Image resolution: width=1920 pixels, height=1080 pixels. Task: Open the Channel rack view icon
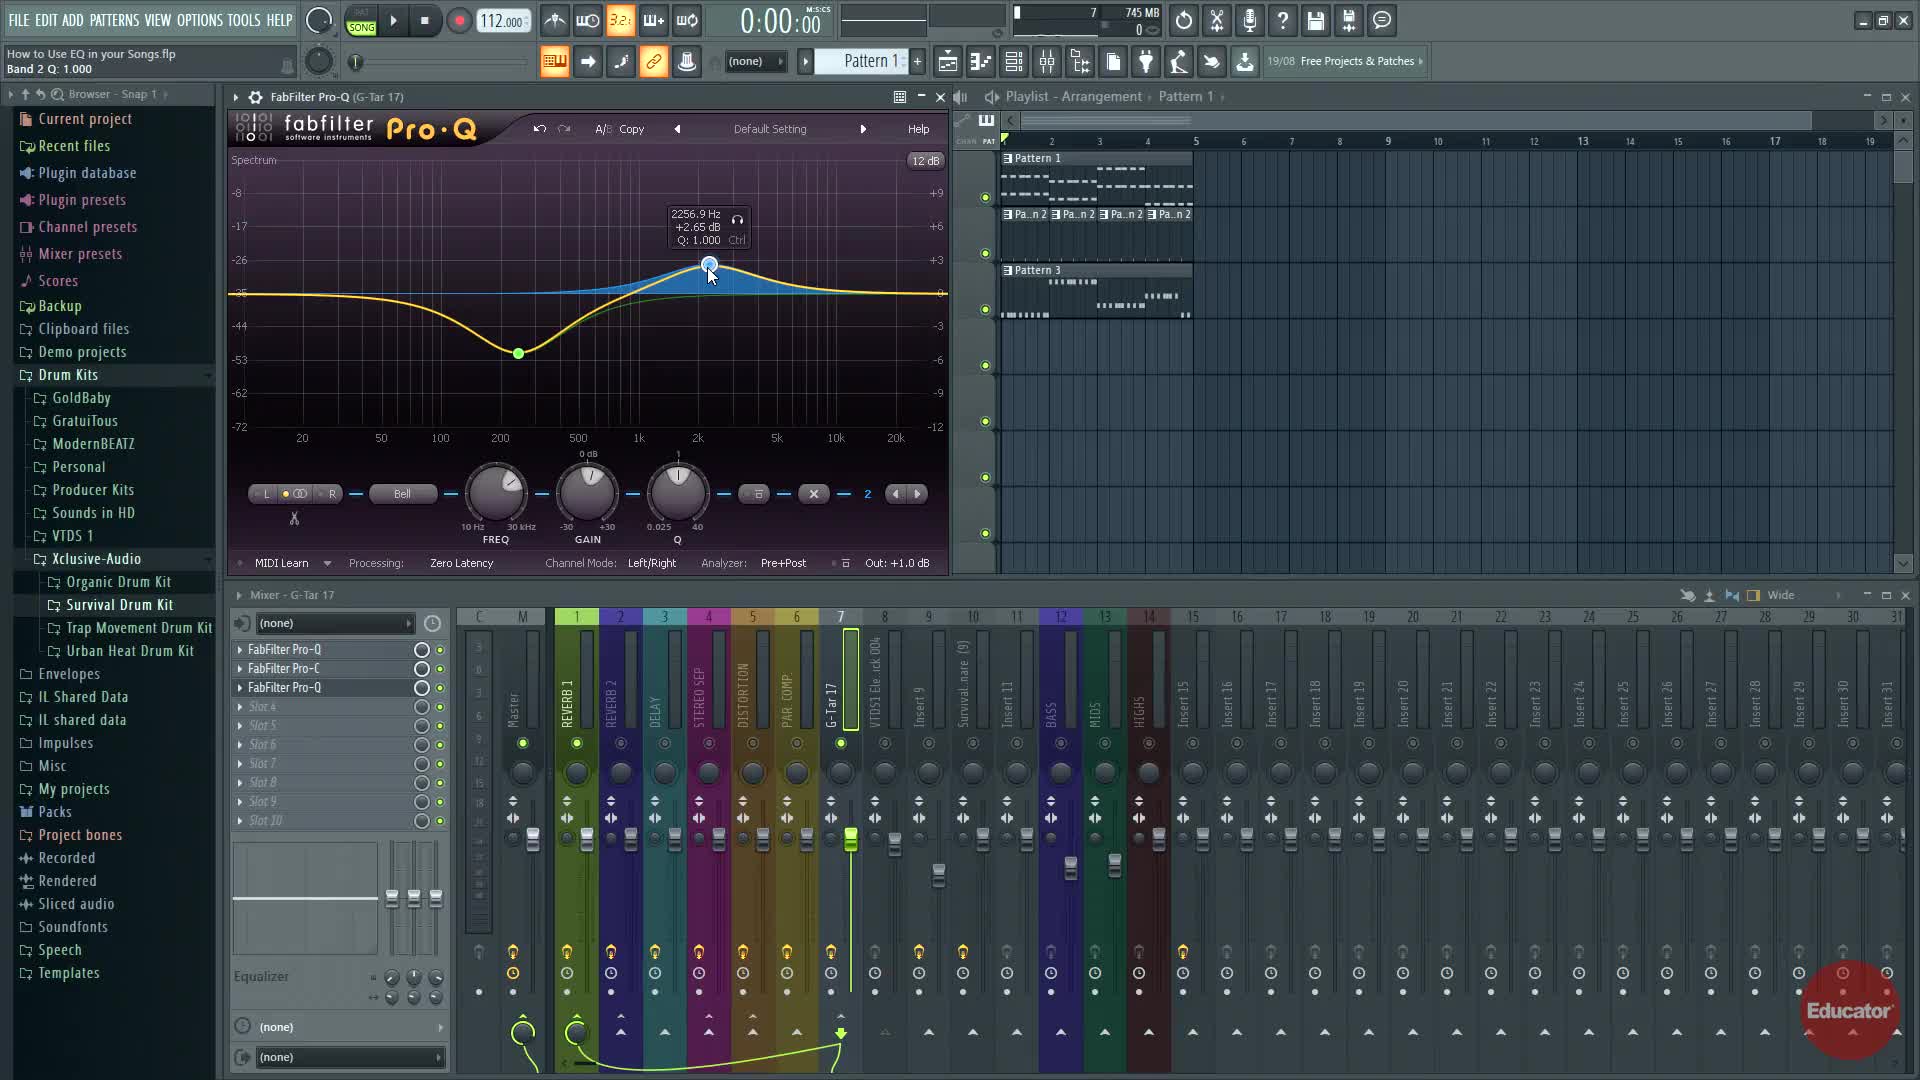coord(1013,62)
